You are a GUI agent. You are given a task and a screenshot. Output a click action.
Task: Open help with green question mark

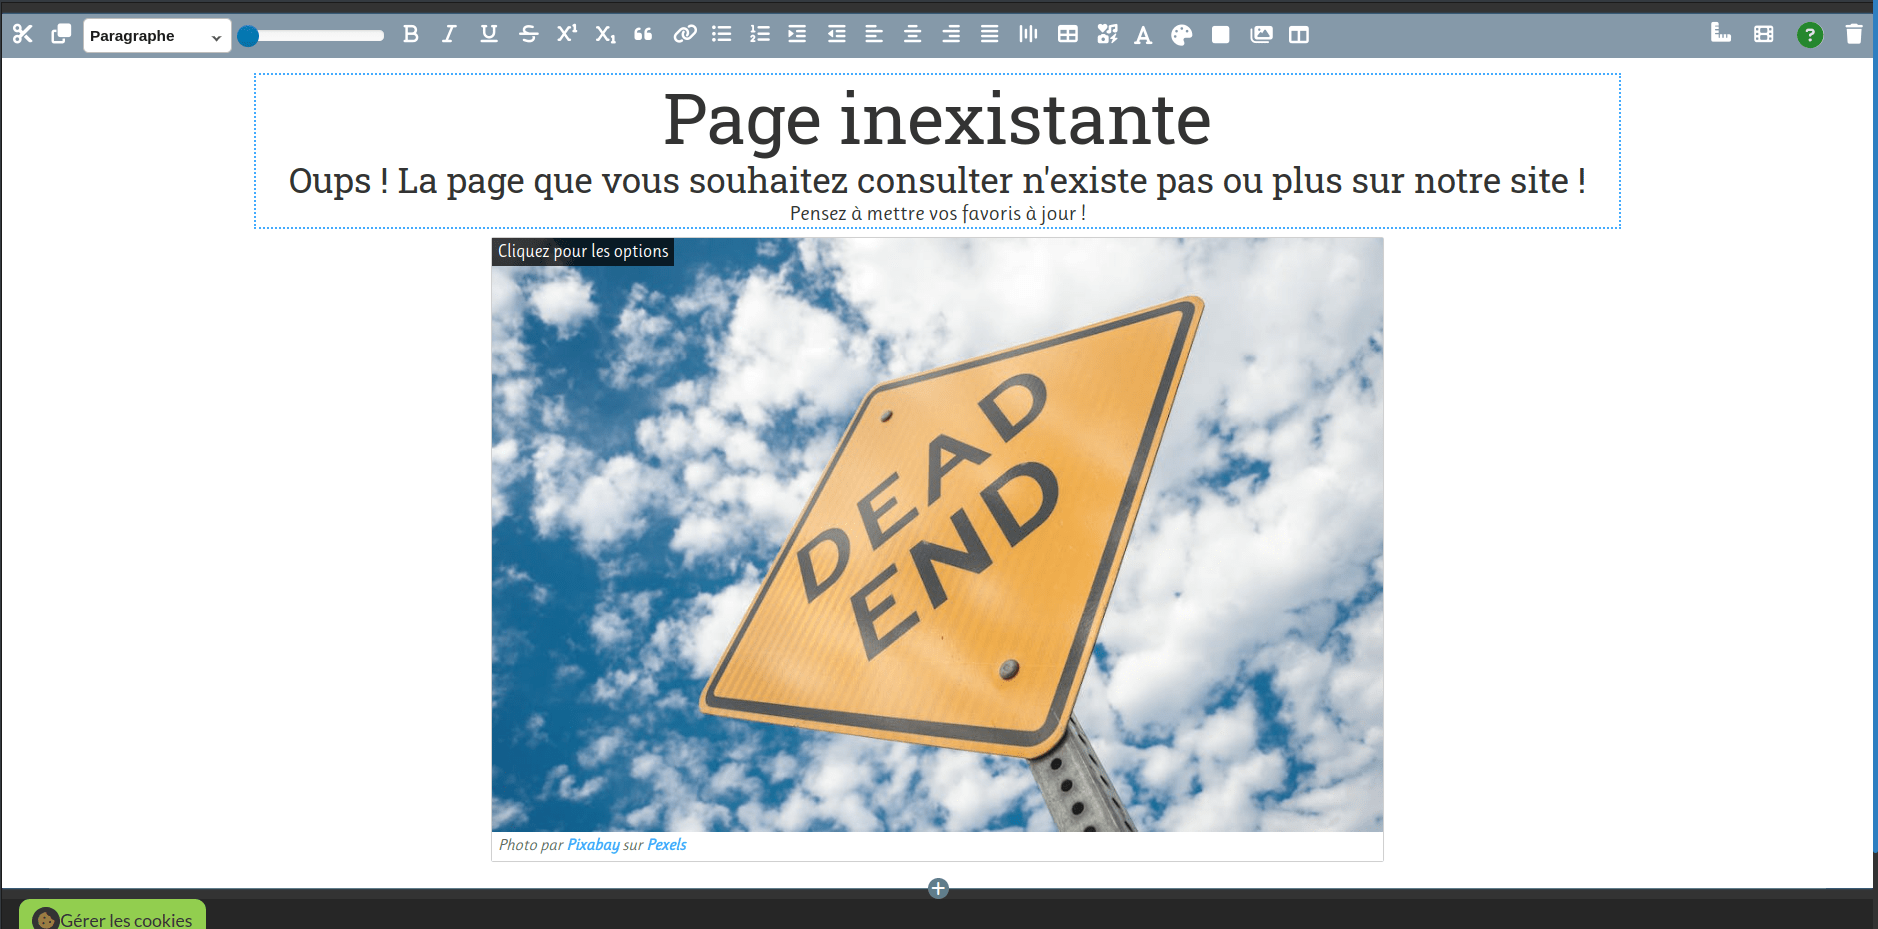pyautogui.click(x=1809, y=35)
